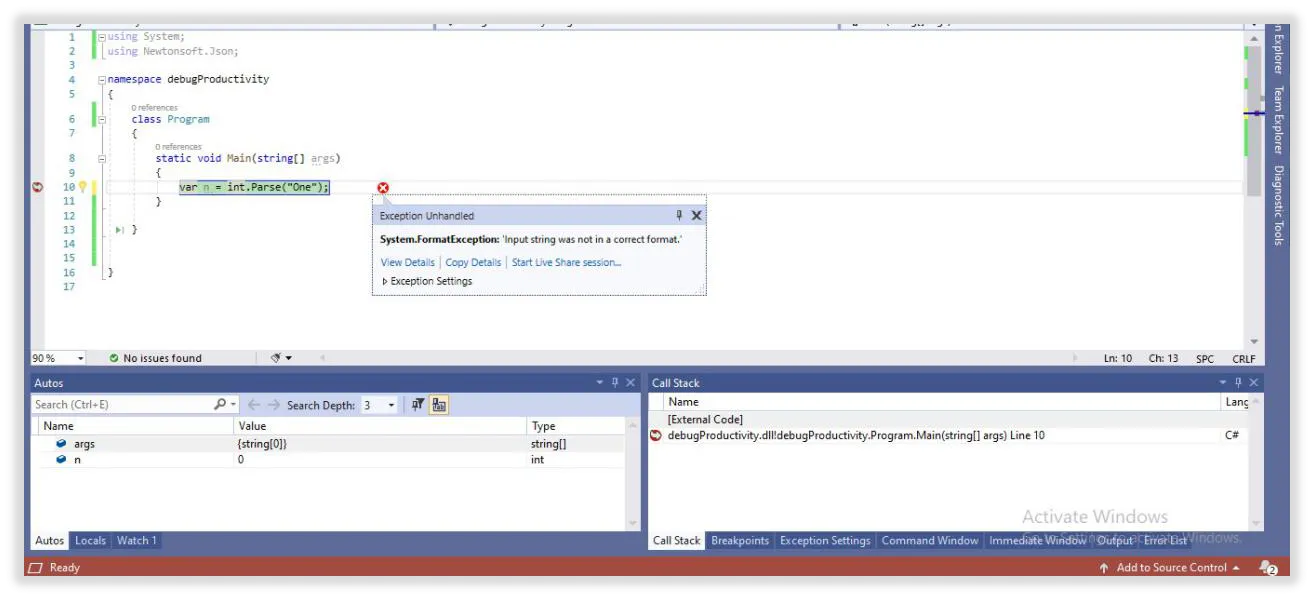This screenshot has height=601, width=1316.
Task: Click the Autos panel auto-hide pin
Action: coord(615,383)
